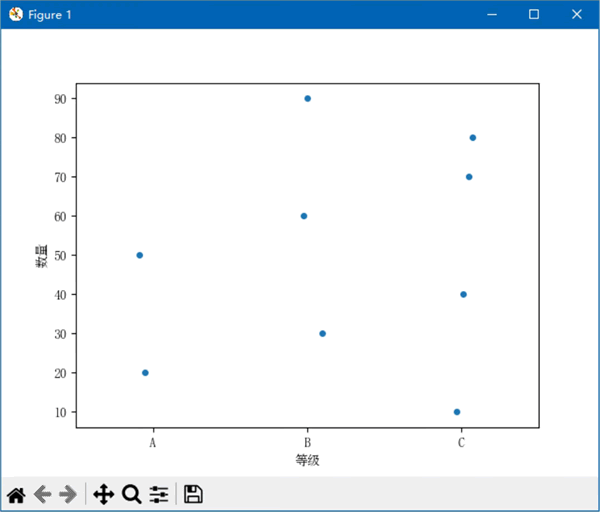600x512 pixels.
Task: Click the data point at A, 50
Action: coord(140,255)
